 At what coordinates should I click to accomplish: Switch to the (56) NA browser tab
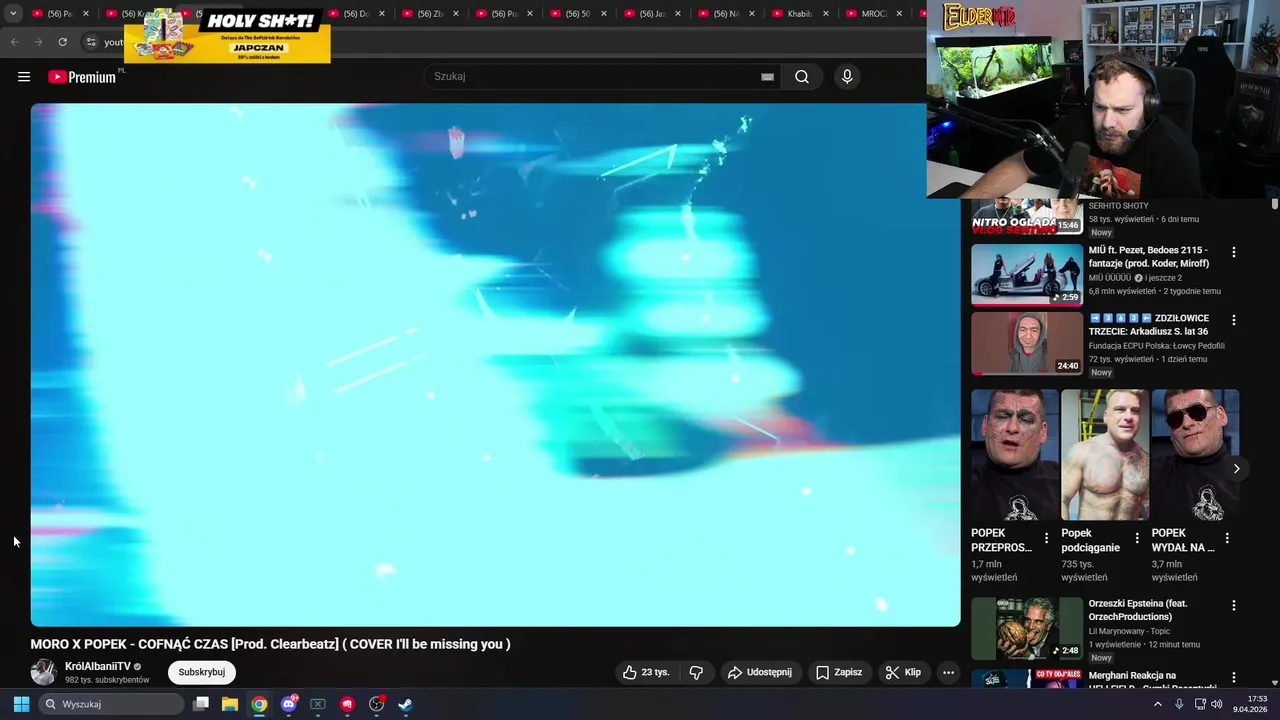tap(726, 14)
